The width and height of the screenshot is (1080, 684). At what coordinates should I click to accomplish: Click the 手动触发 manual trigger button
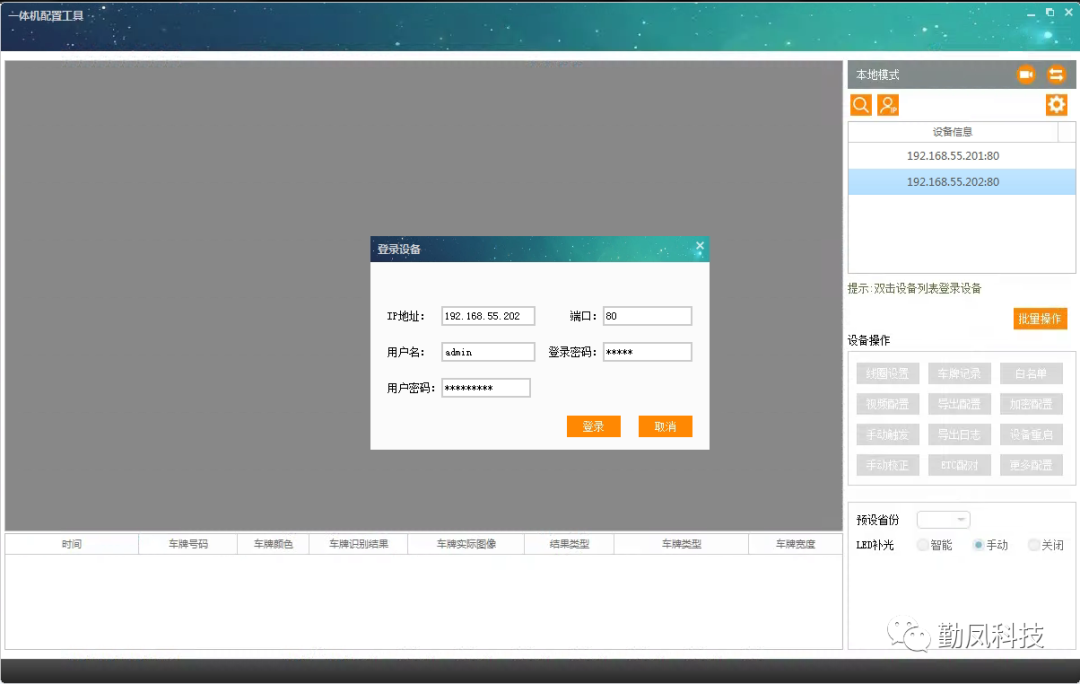[887, 434]
